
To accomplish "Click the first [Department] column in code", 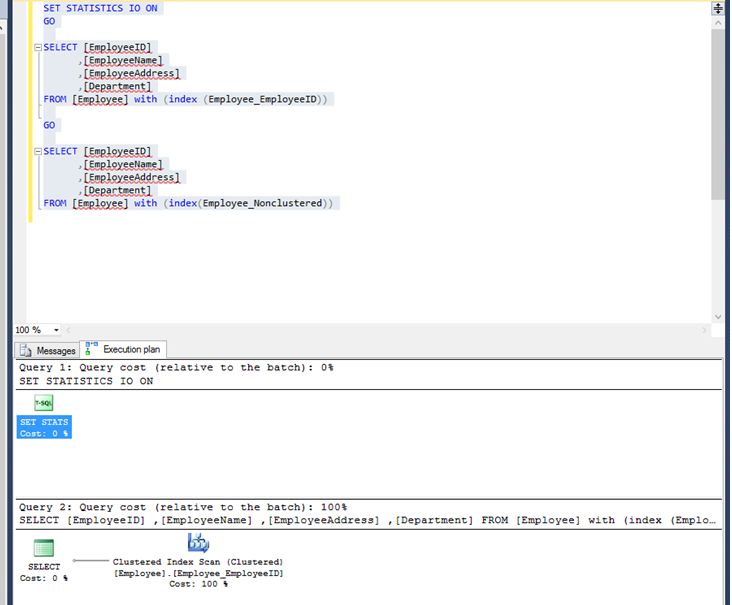I will coord(118,86).
